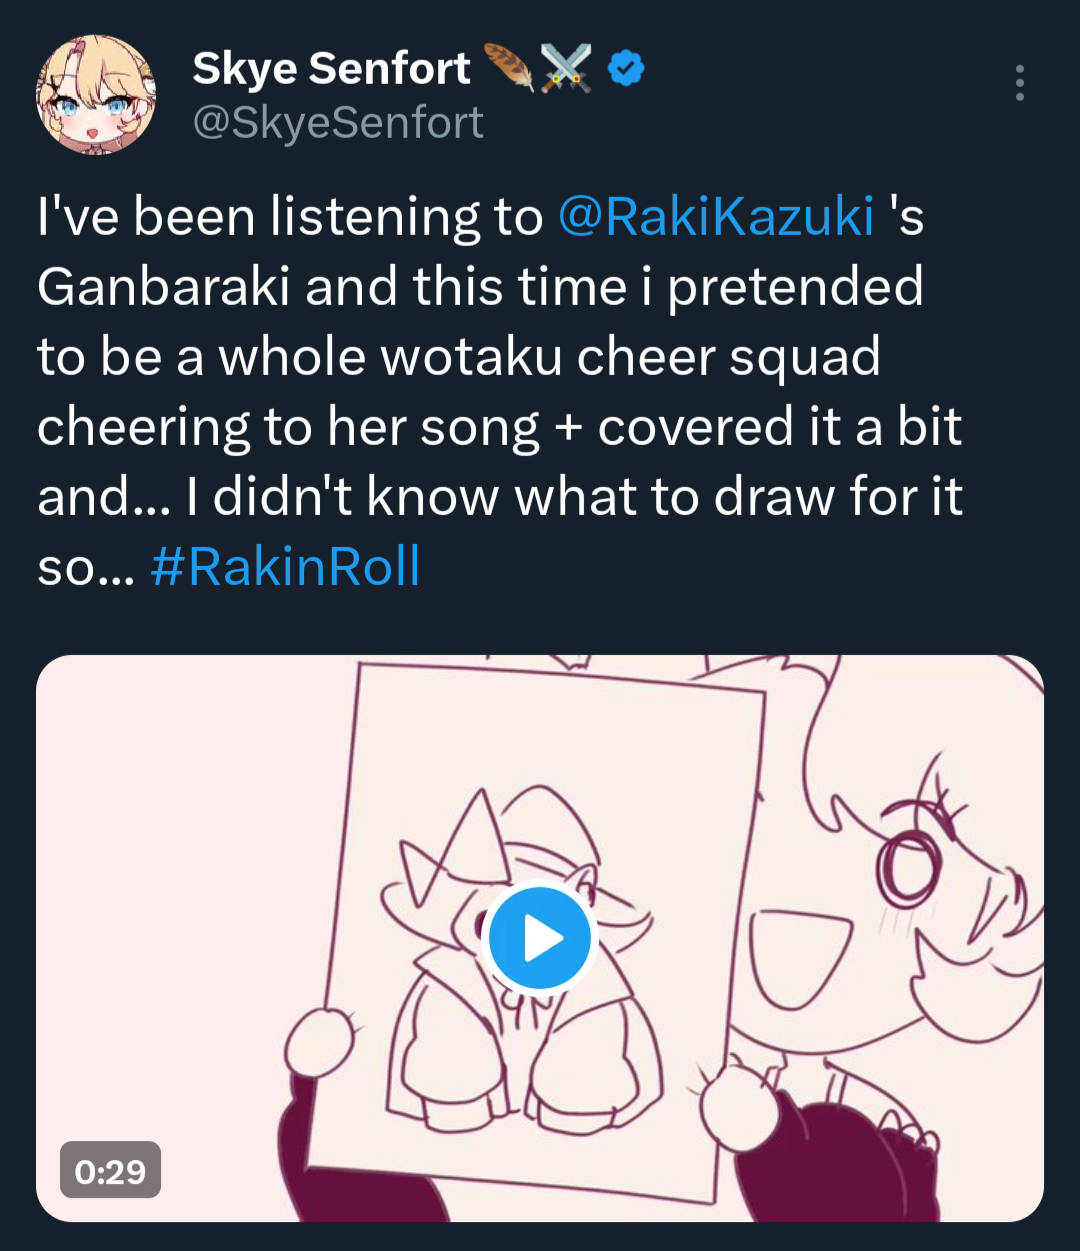This screenshot has width=1080, height=1251.
Task: Play the 29-second video
Action: [540, 939]
